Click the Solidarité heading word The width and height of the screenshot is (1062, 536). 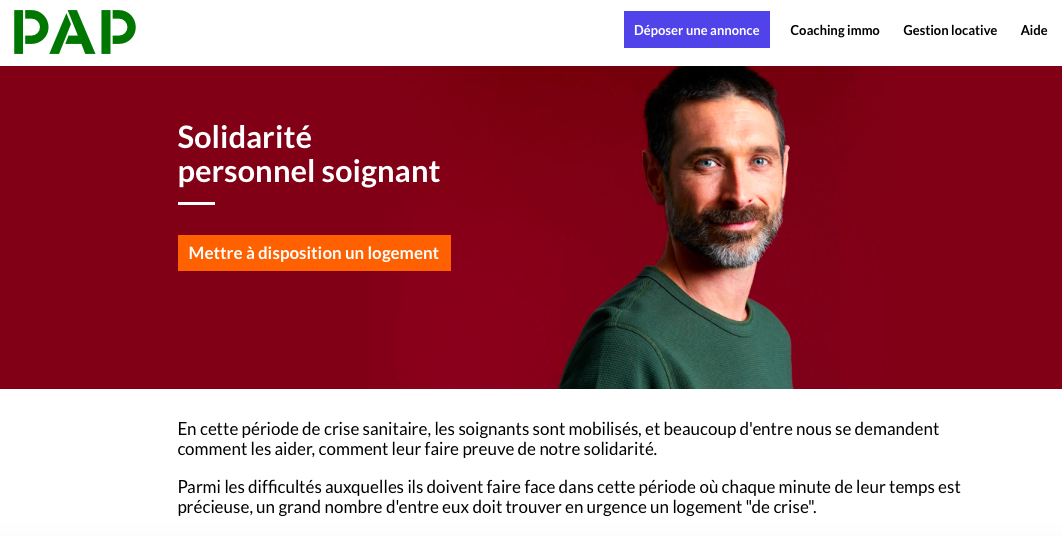(245, 137)
